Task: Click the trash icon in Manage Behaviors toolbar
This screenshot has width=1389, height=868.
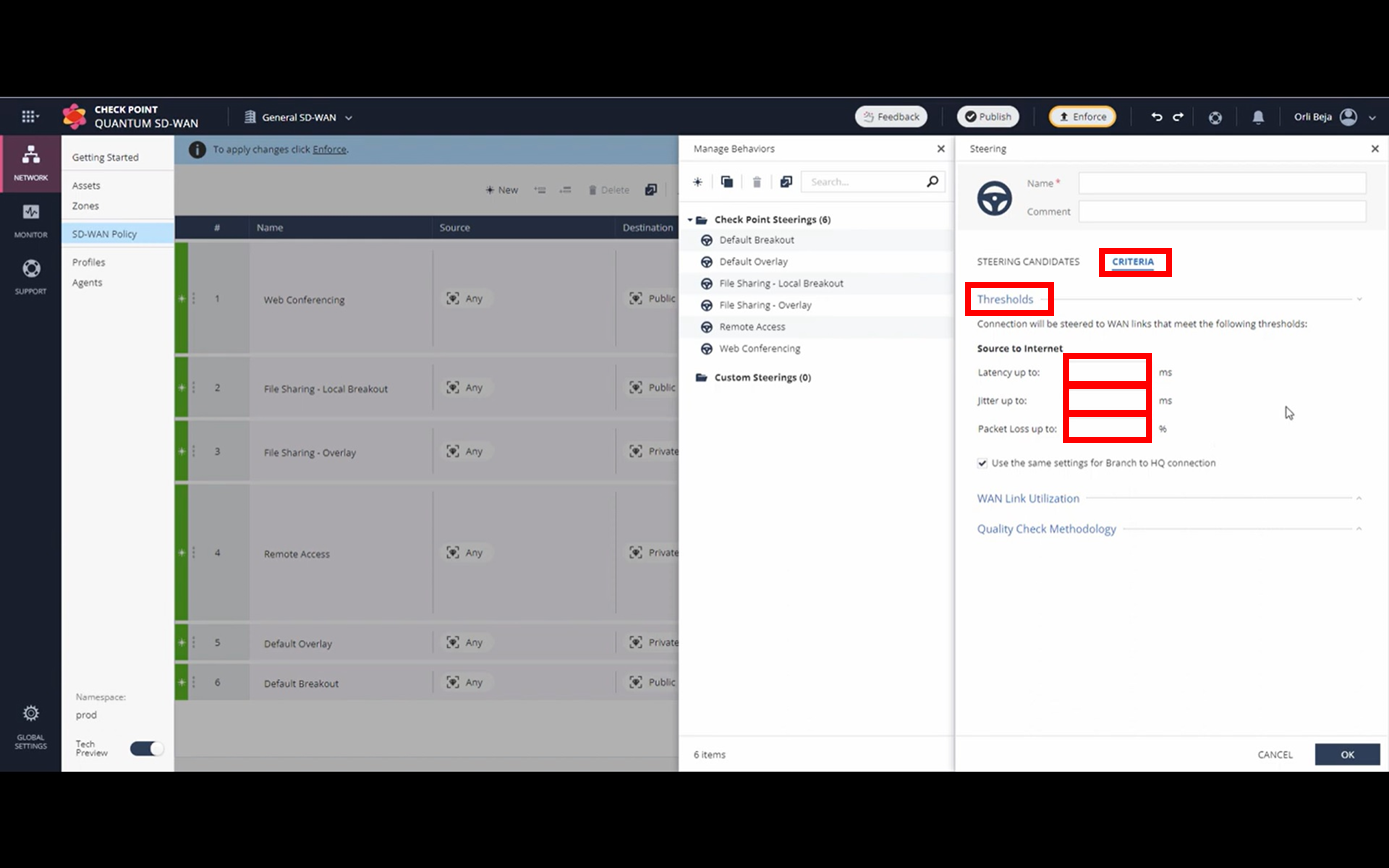Action: coord(757,182)
